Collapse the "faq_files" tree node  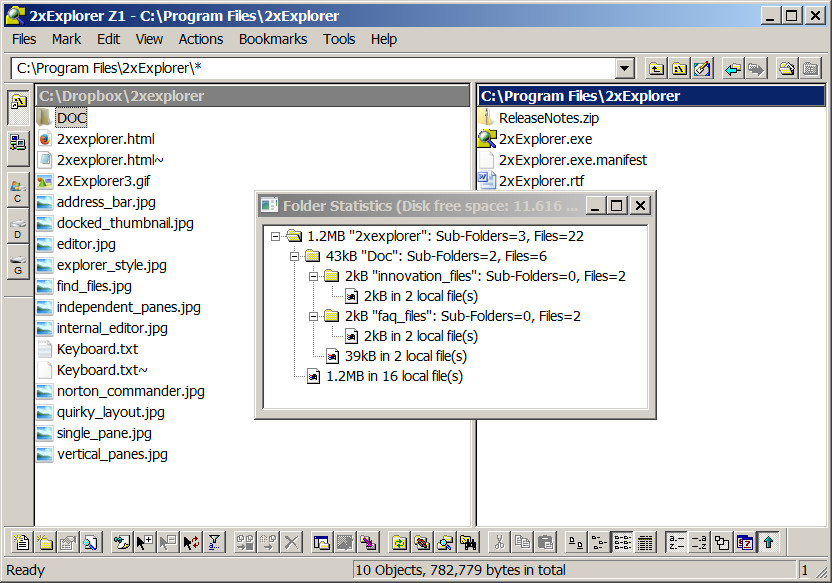pyautogui.click(x=313, y=317)
